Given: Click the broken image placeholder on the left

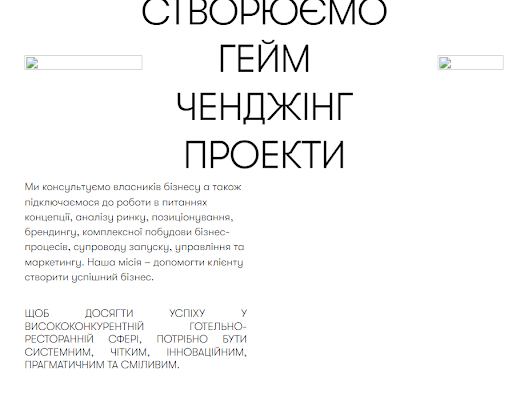Looking at the screenshot, I should (x=83, y=63).
